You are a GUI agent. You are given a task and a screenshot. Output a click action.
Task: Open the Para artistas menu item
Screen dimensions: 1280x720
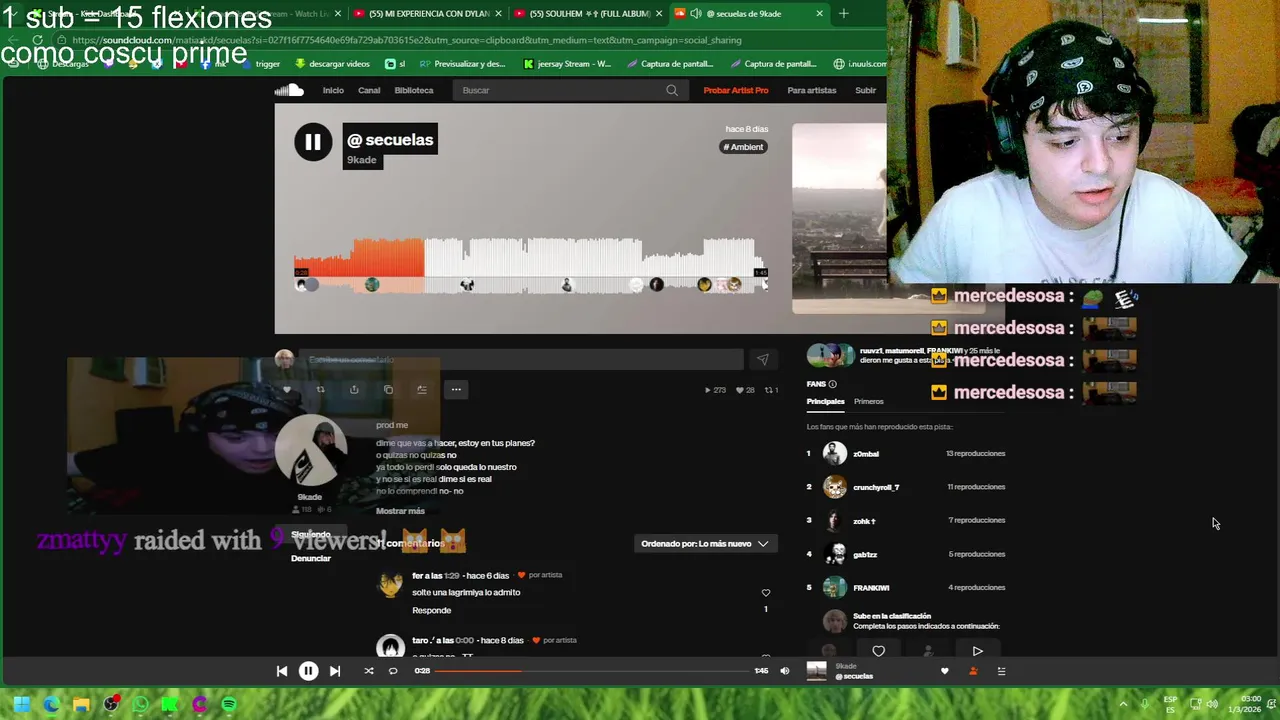tap(812, 90)
